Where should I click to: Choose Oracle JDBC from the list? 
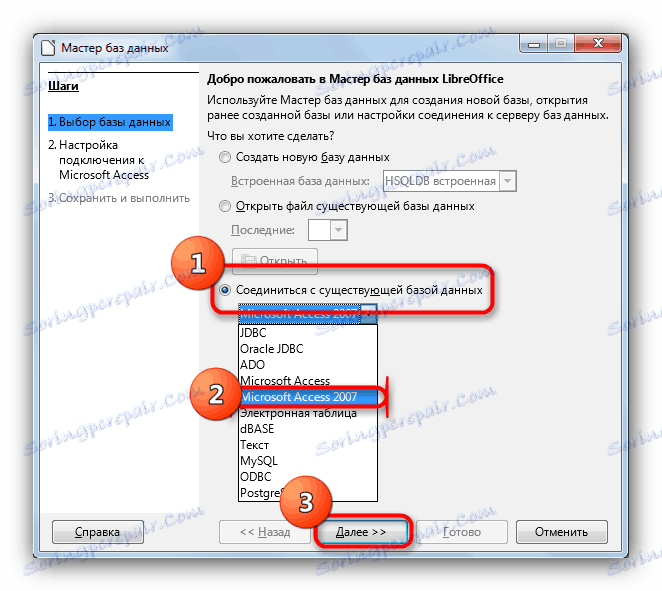point(308,349)
